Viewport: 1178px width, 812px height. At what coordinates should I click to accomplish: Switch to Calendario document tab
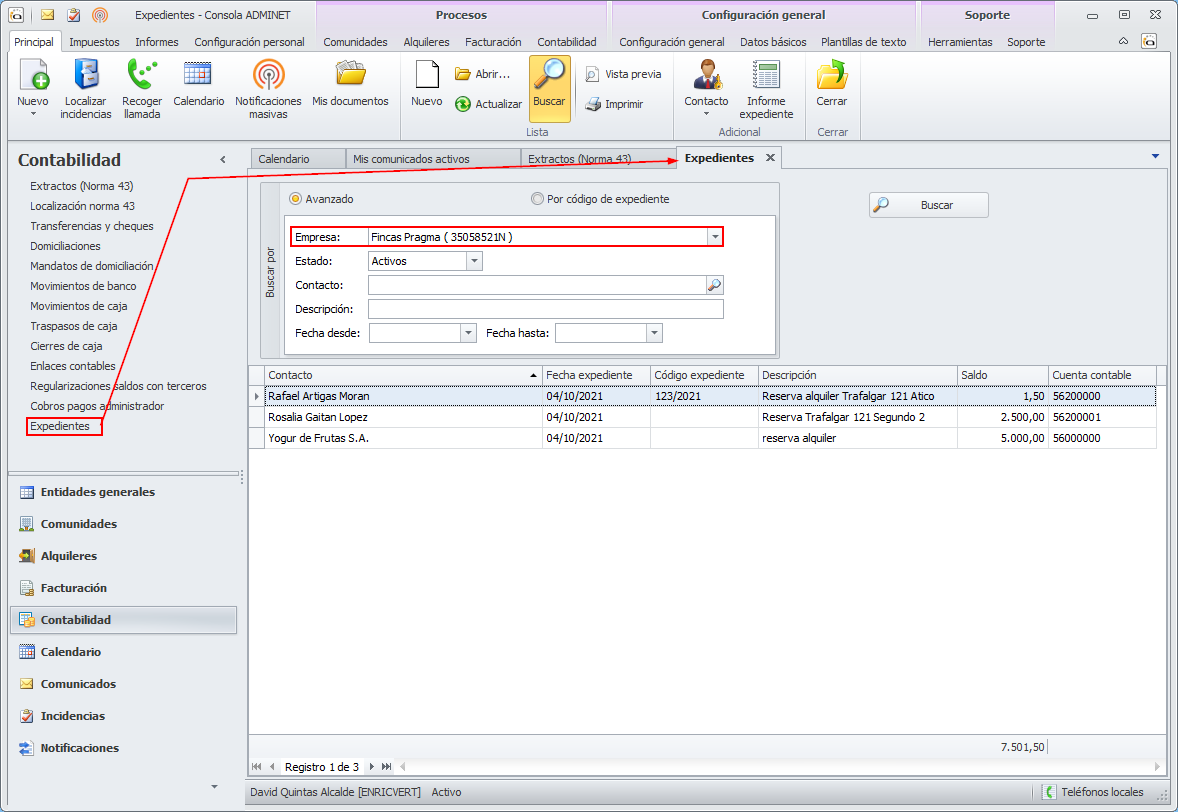(x=298, y=158)
